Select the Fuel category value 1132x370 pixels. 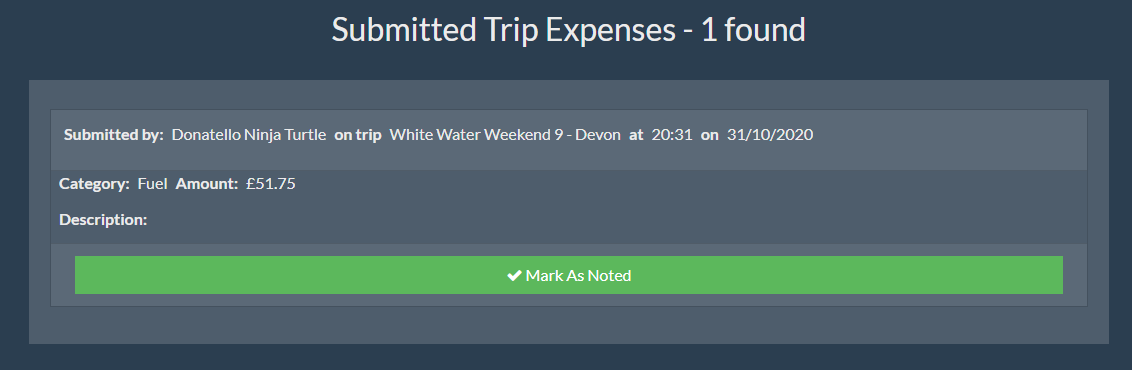click(x=152, y=184)
